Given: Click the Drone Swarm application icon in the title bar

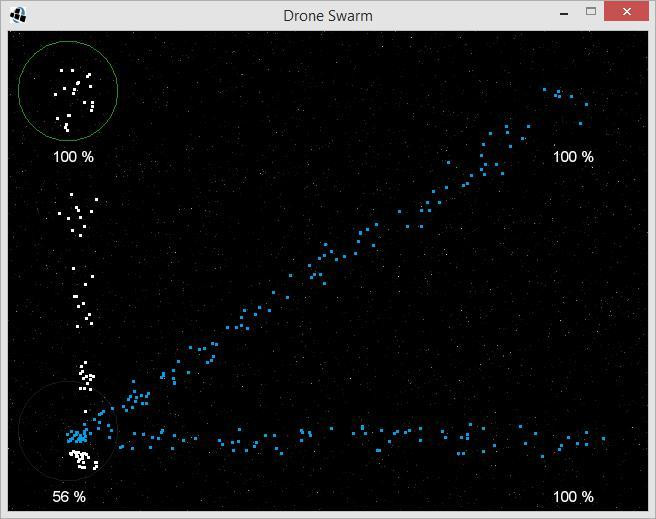Looking at the screenshot, I should (x=18, y=15).
